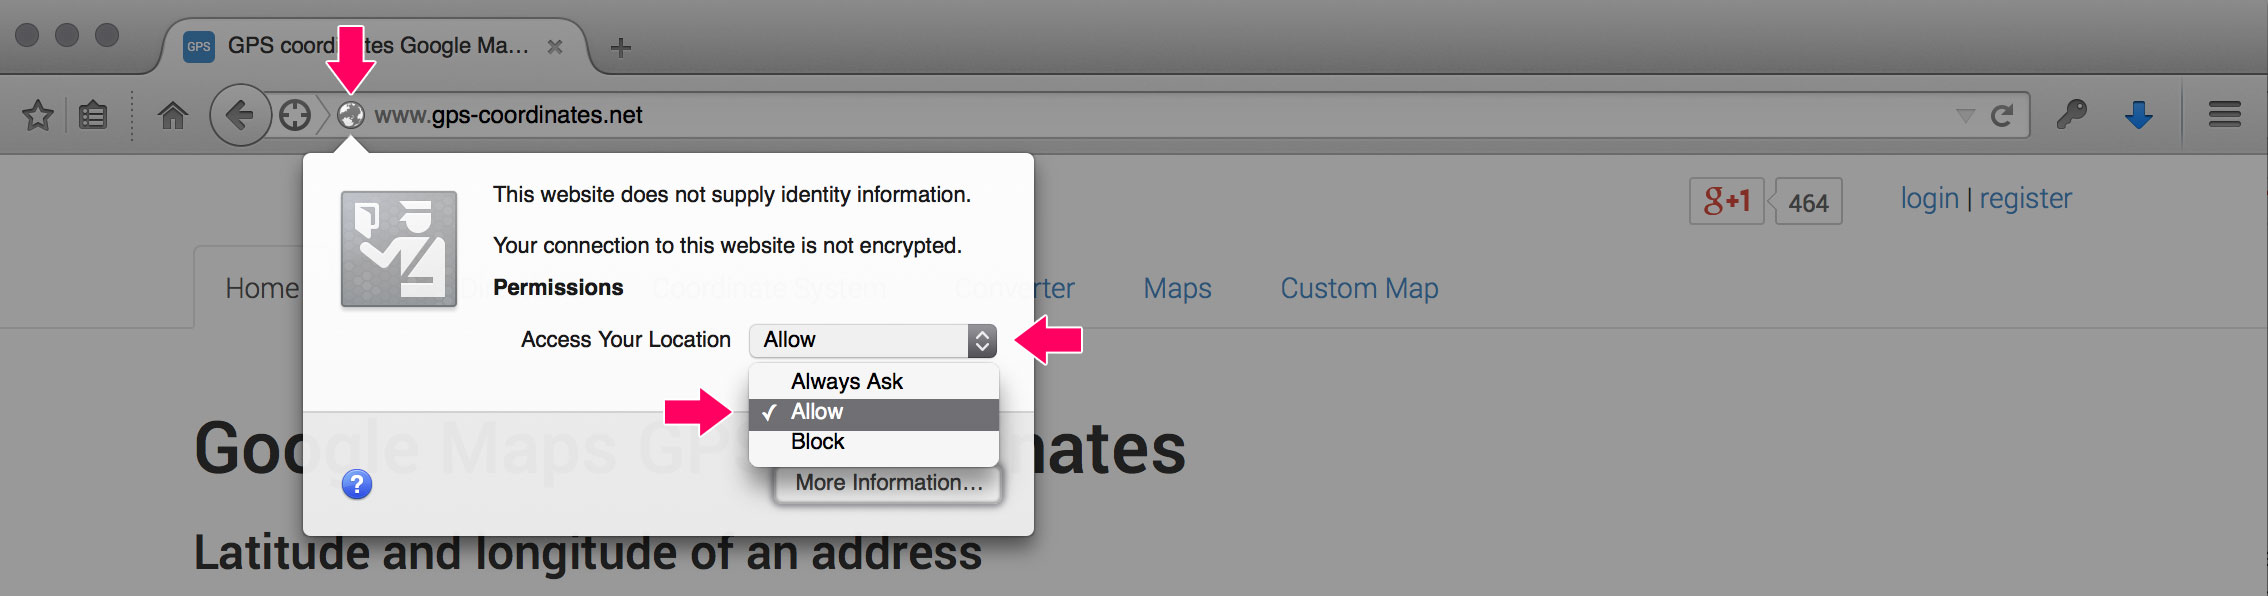The width and height of the screenshot is (2268, 596).
Task: Click the crosshair location icon in toolbar
Action: pyautogui.click(x=295, y=116)
